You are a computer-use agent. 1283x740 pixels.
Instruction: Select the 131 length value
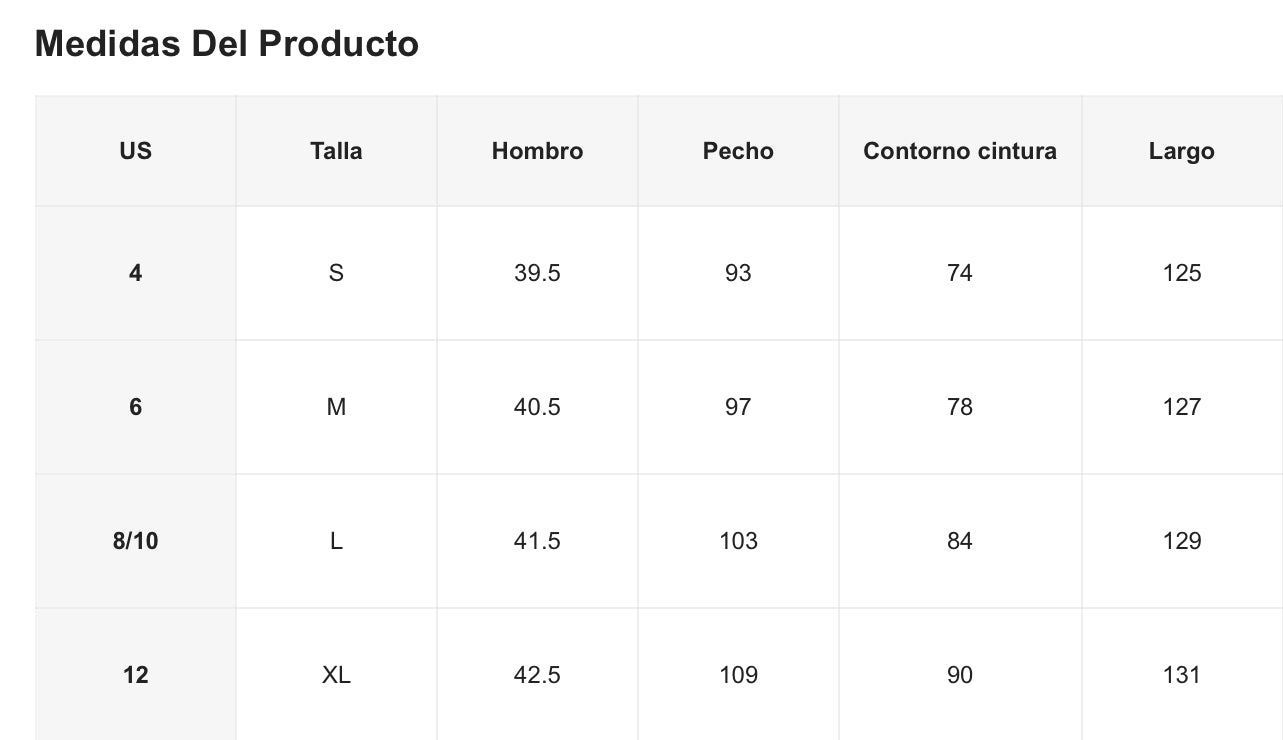pyautogui.click(x=1181, y=675)
